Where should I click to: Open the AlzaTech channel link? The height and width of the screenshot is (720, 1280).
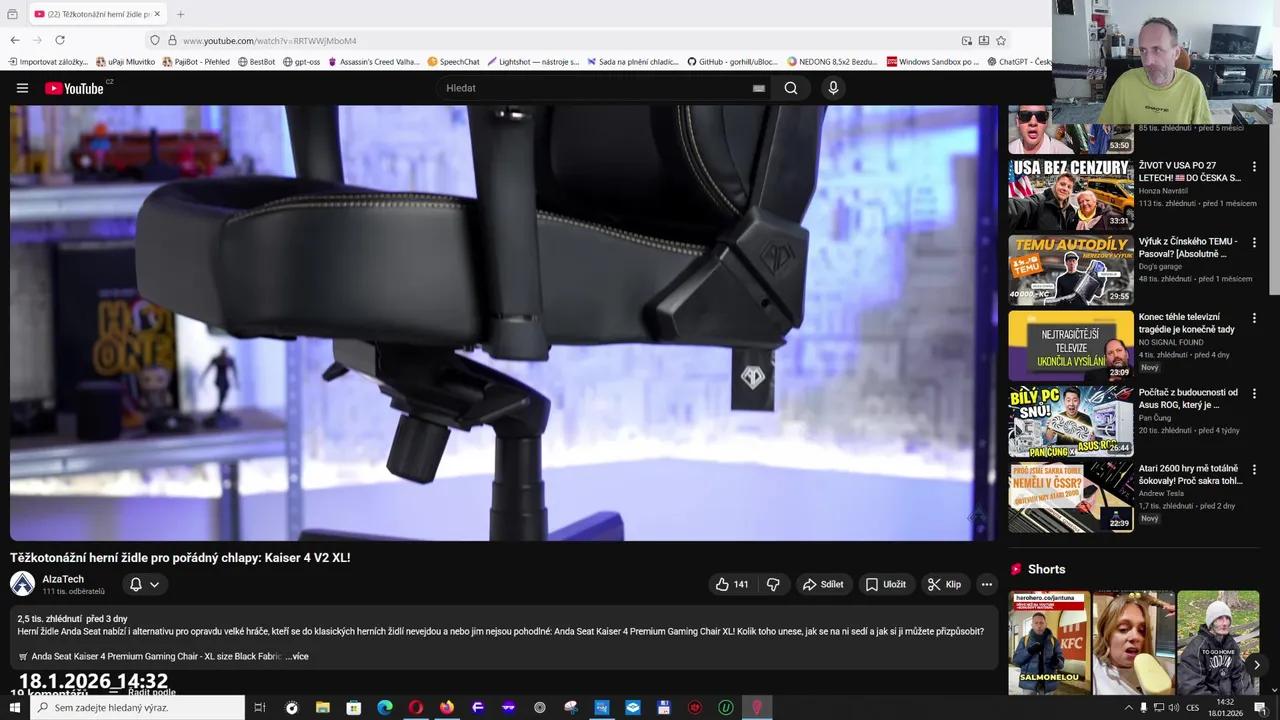tap(62, 579)
